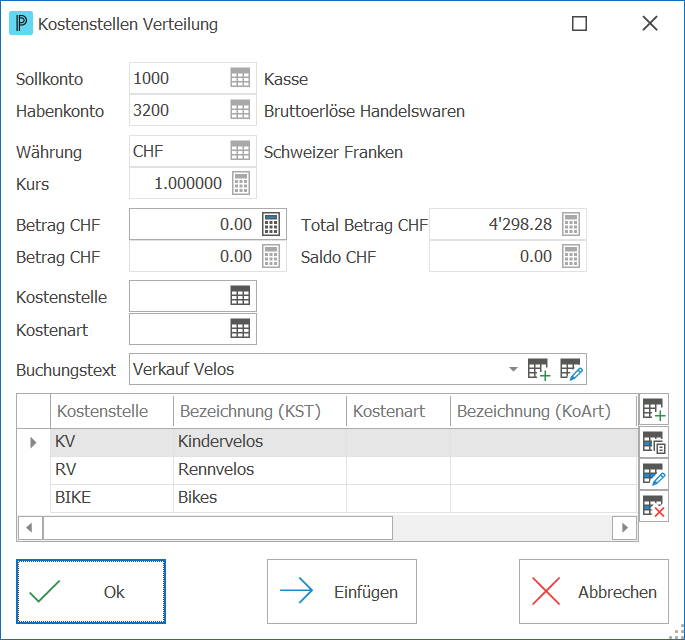Expand the Buchungstext dropdown list
685x640 pixels.
(513, 370)
